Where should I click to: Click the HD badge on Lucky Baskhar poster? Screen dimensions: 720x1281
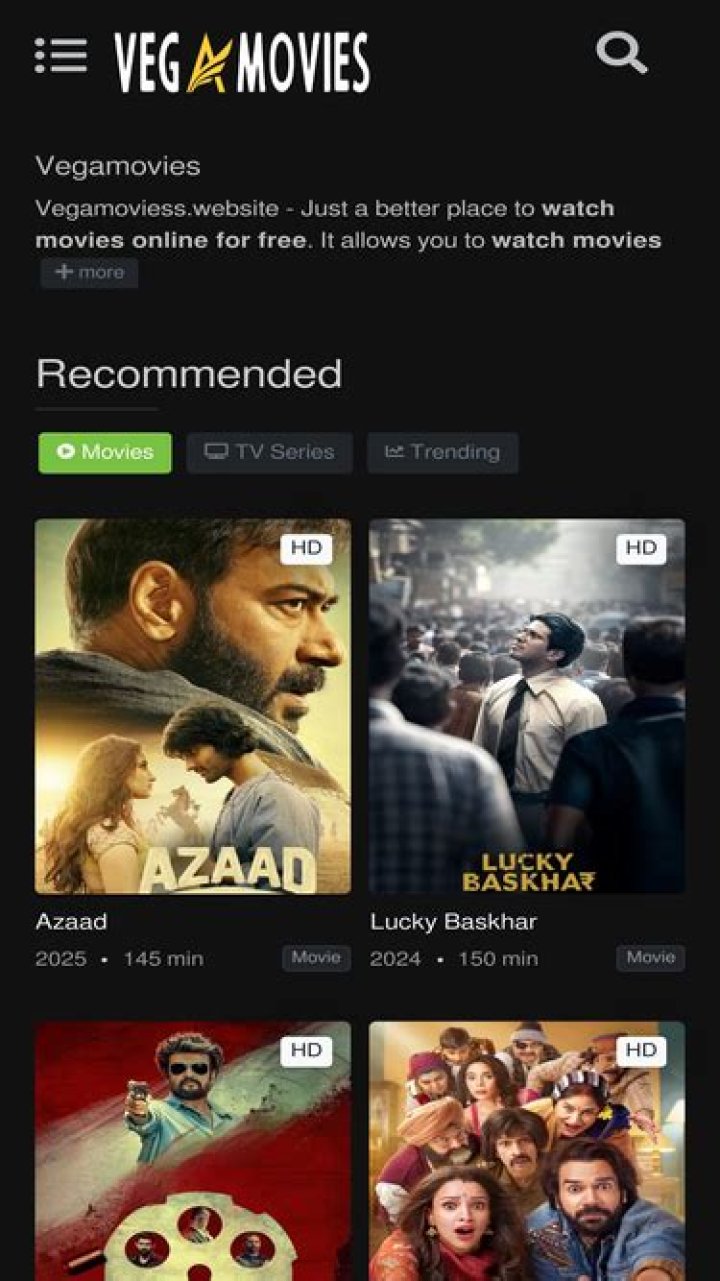[641, 547]
